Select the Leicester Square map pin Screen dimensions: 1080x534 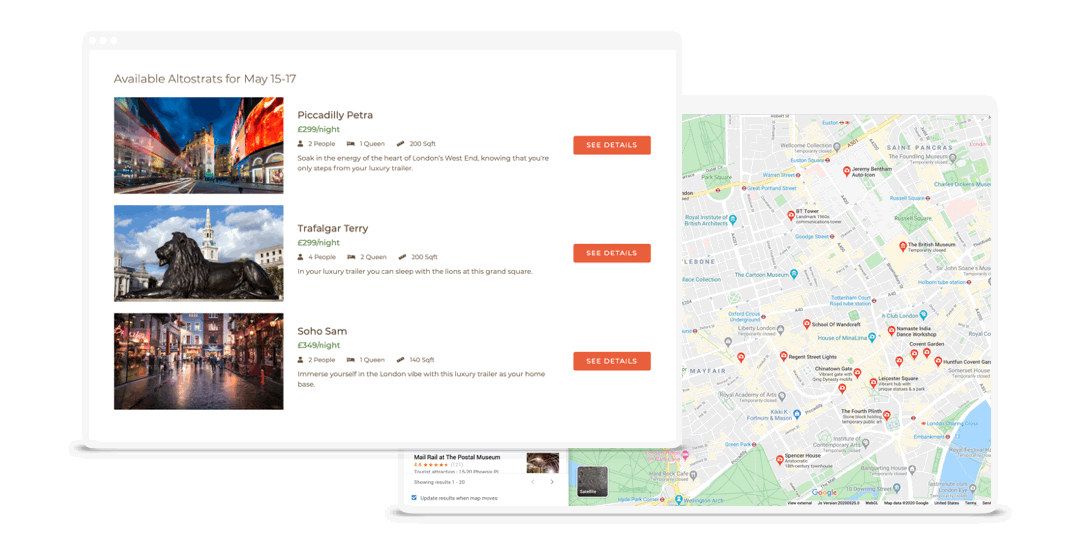tap(873, 382)
